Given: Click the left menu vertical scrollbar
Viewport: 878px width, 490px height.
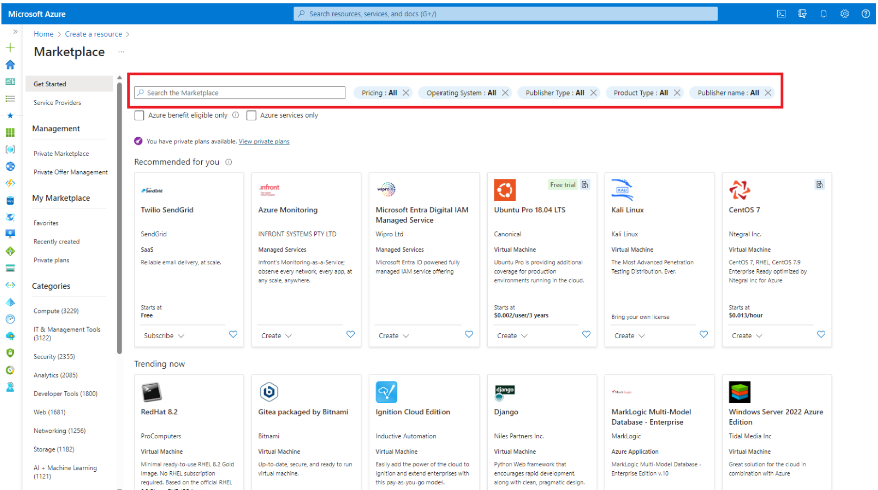Looking at the screenshot, I should point(119,218).
